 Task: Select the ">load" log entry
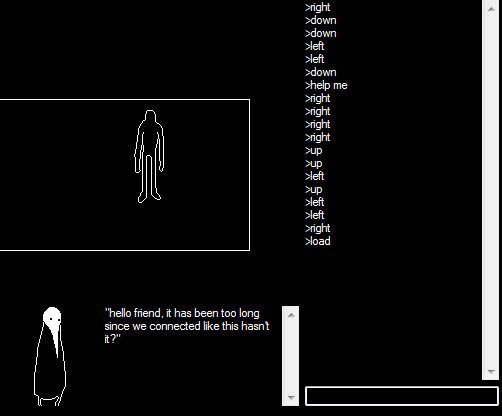[318, 241]
